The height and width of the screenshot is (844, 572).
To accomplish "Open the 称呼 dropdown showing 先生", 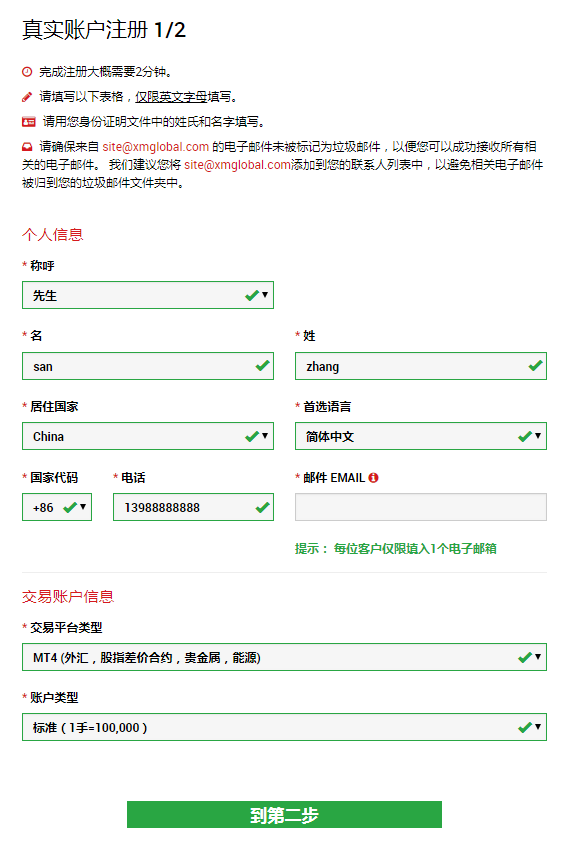I will tap(148, 295).
